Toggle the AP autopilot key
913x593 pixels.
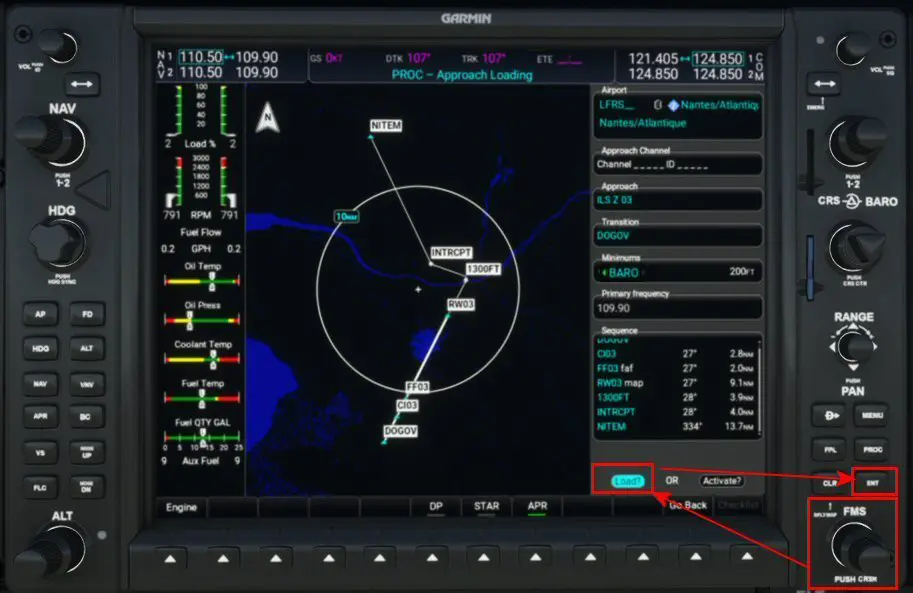pyautogui.click(x=40, y=314)
